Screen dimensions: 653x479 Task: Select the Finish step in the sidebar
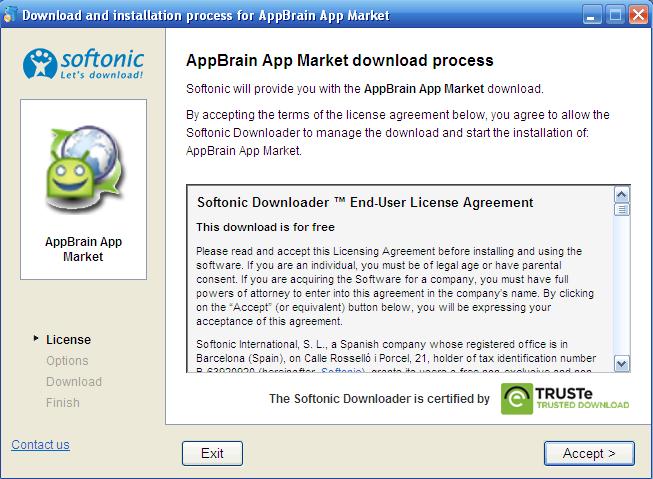(63, 402)
